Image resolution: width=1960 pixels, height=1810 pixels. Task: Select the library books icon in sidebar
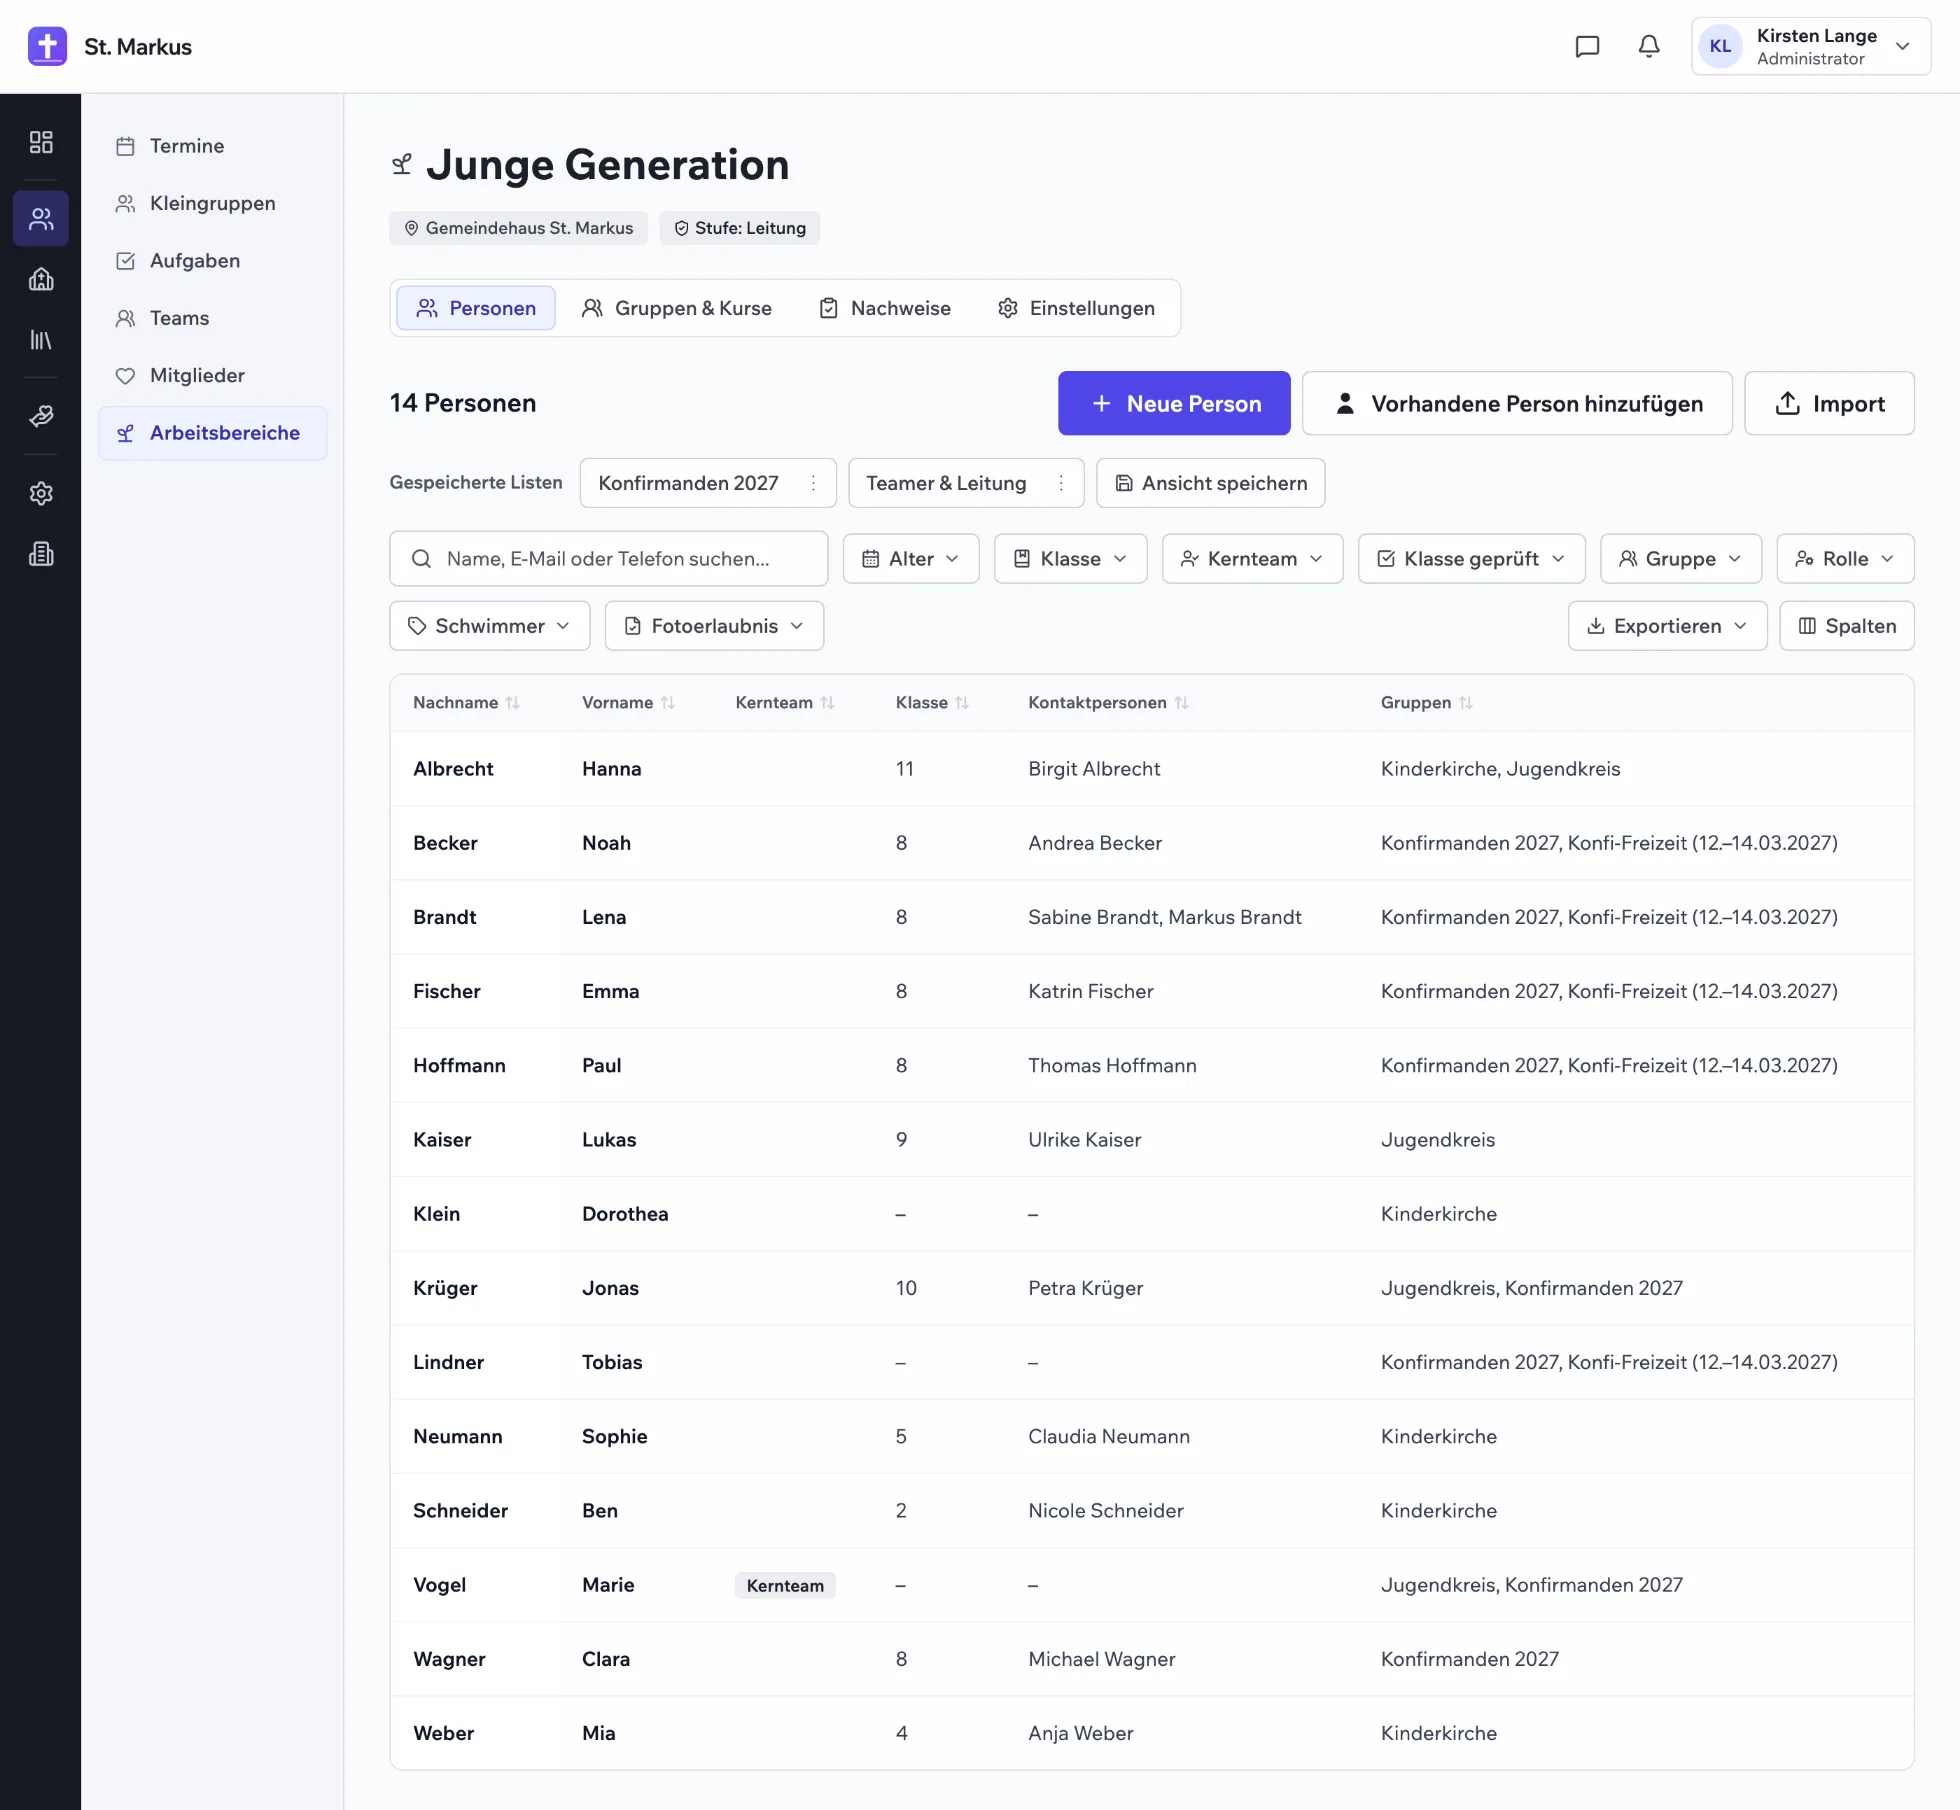click(x=41, y=340)
